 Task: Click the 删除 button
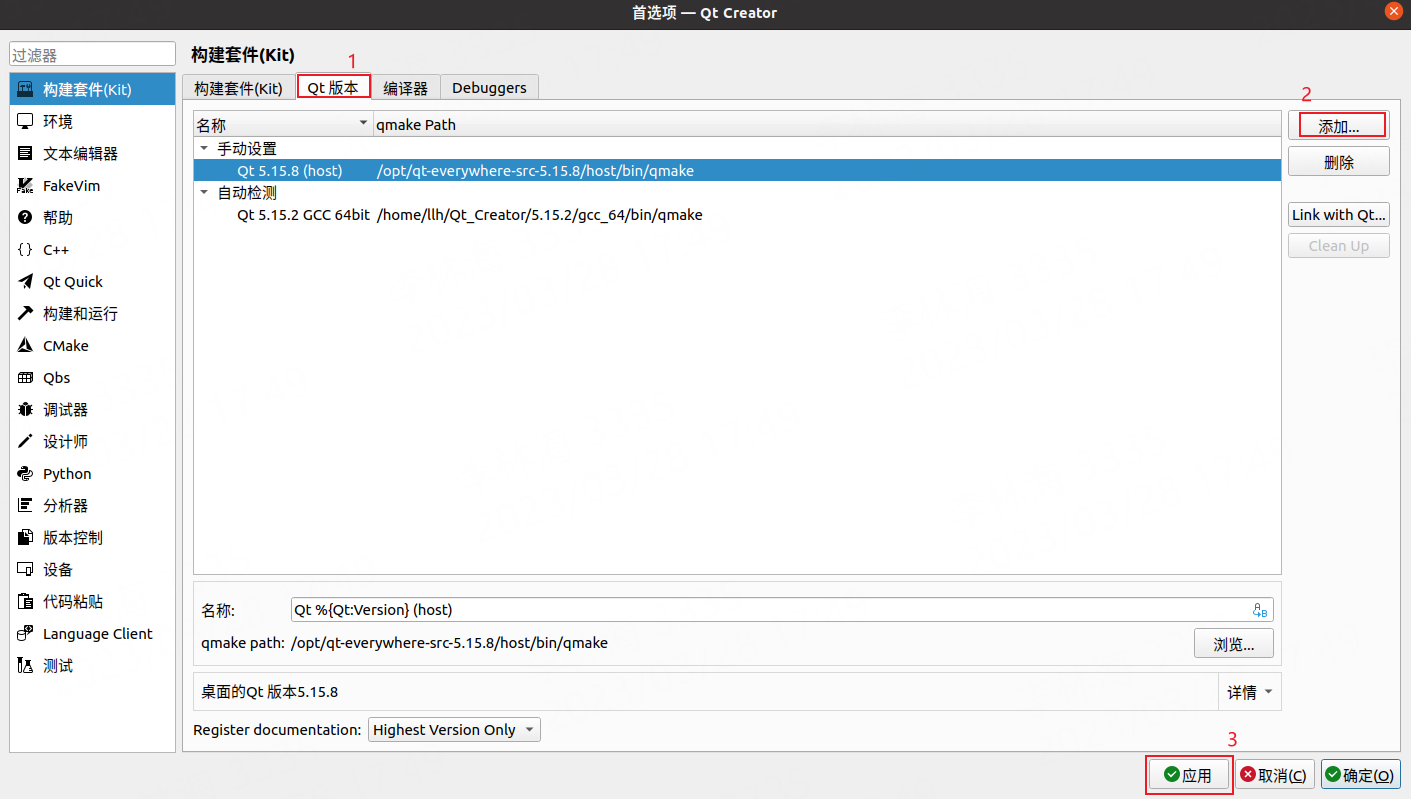click(x=1339, y=162)
